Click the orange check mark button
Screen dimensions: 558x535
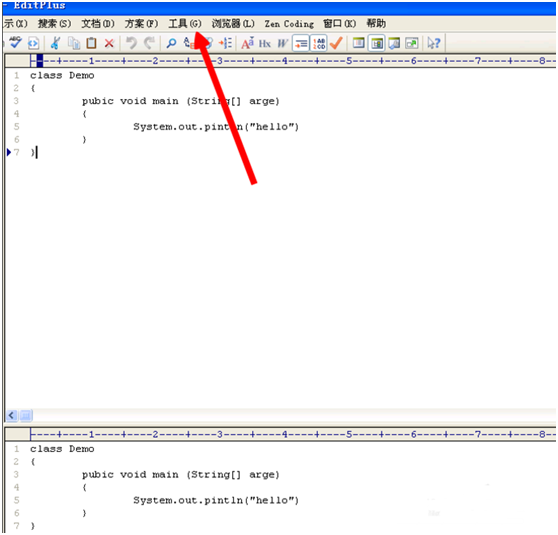point(336,43)
